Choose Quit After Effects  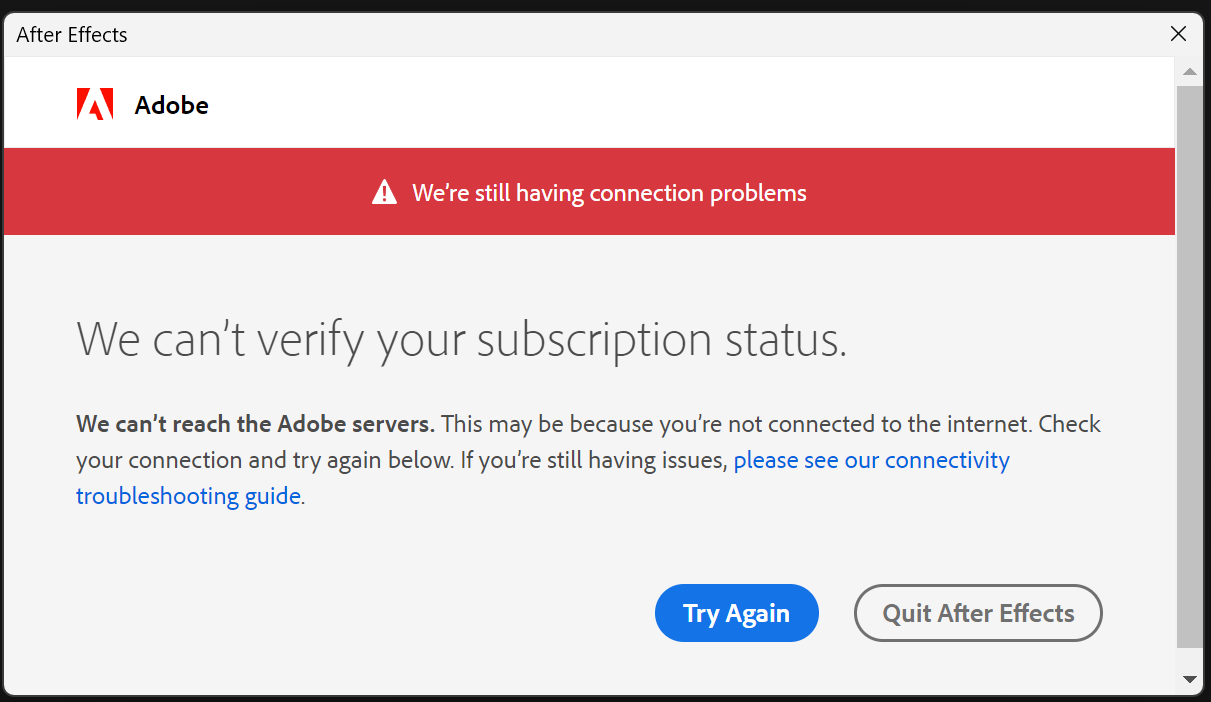coord(977,613)
